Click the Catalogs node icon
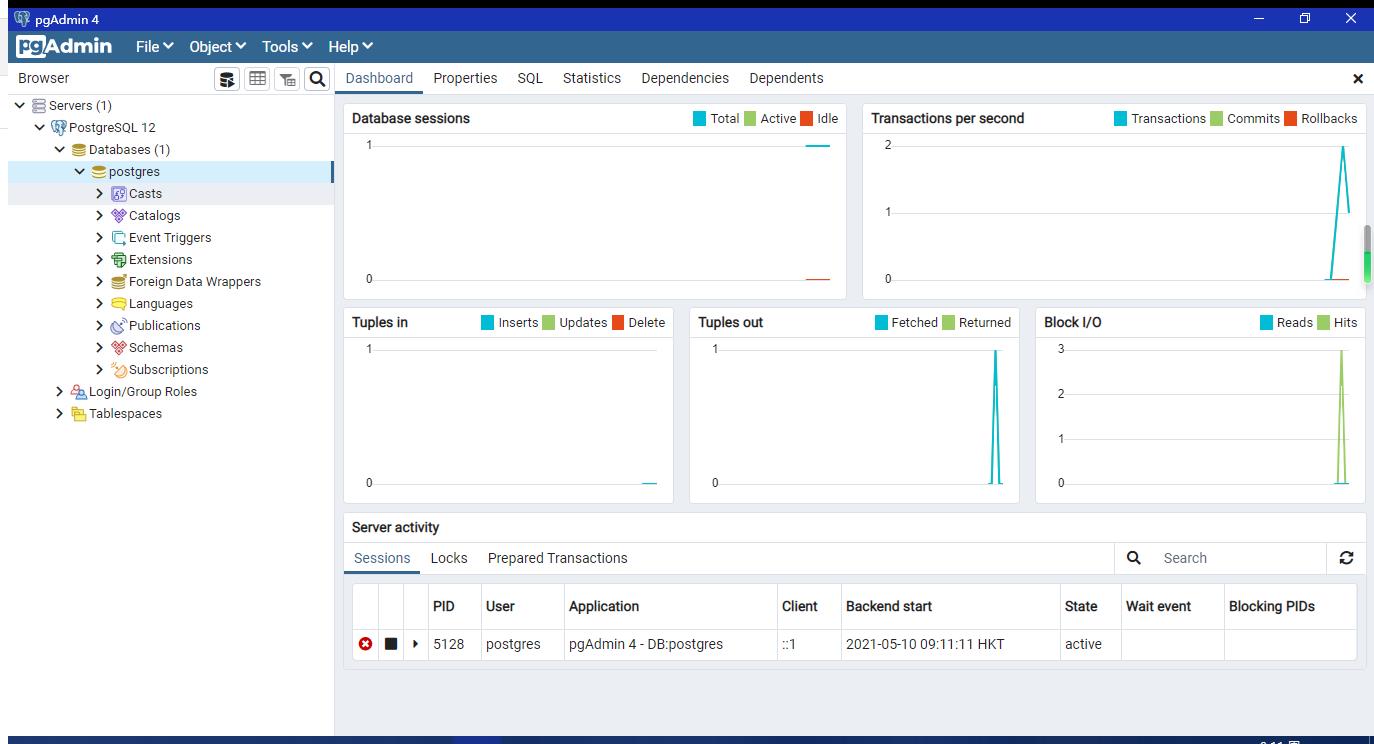This screenshot has width=1374, height=744. pyautogui.click(x=119, y=216)
